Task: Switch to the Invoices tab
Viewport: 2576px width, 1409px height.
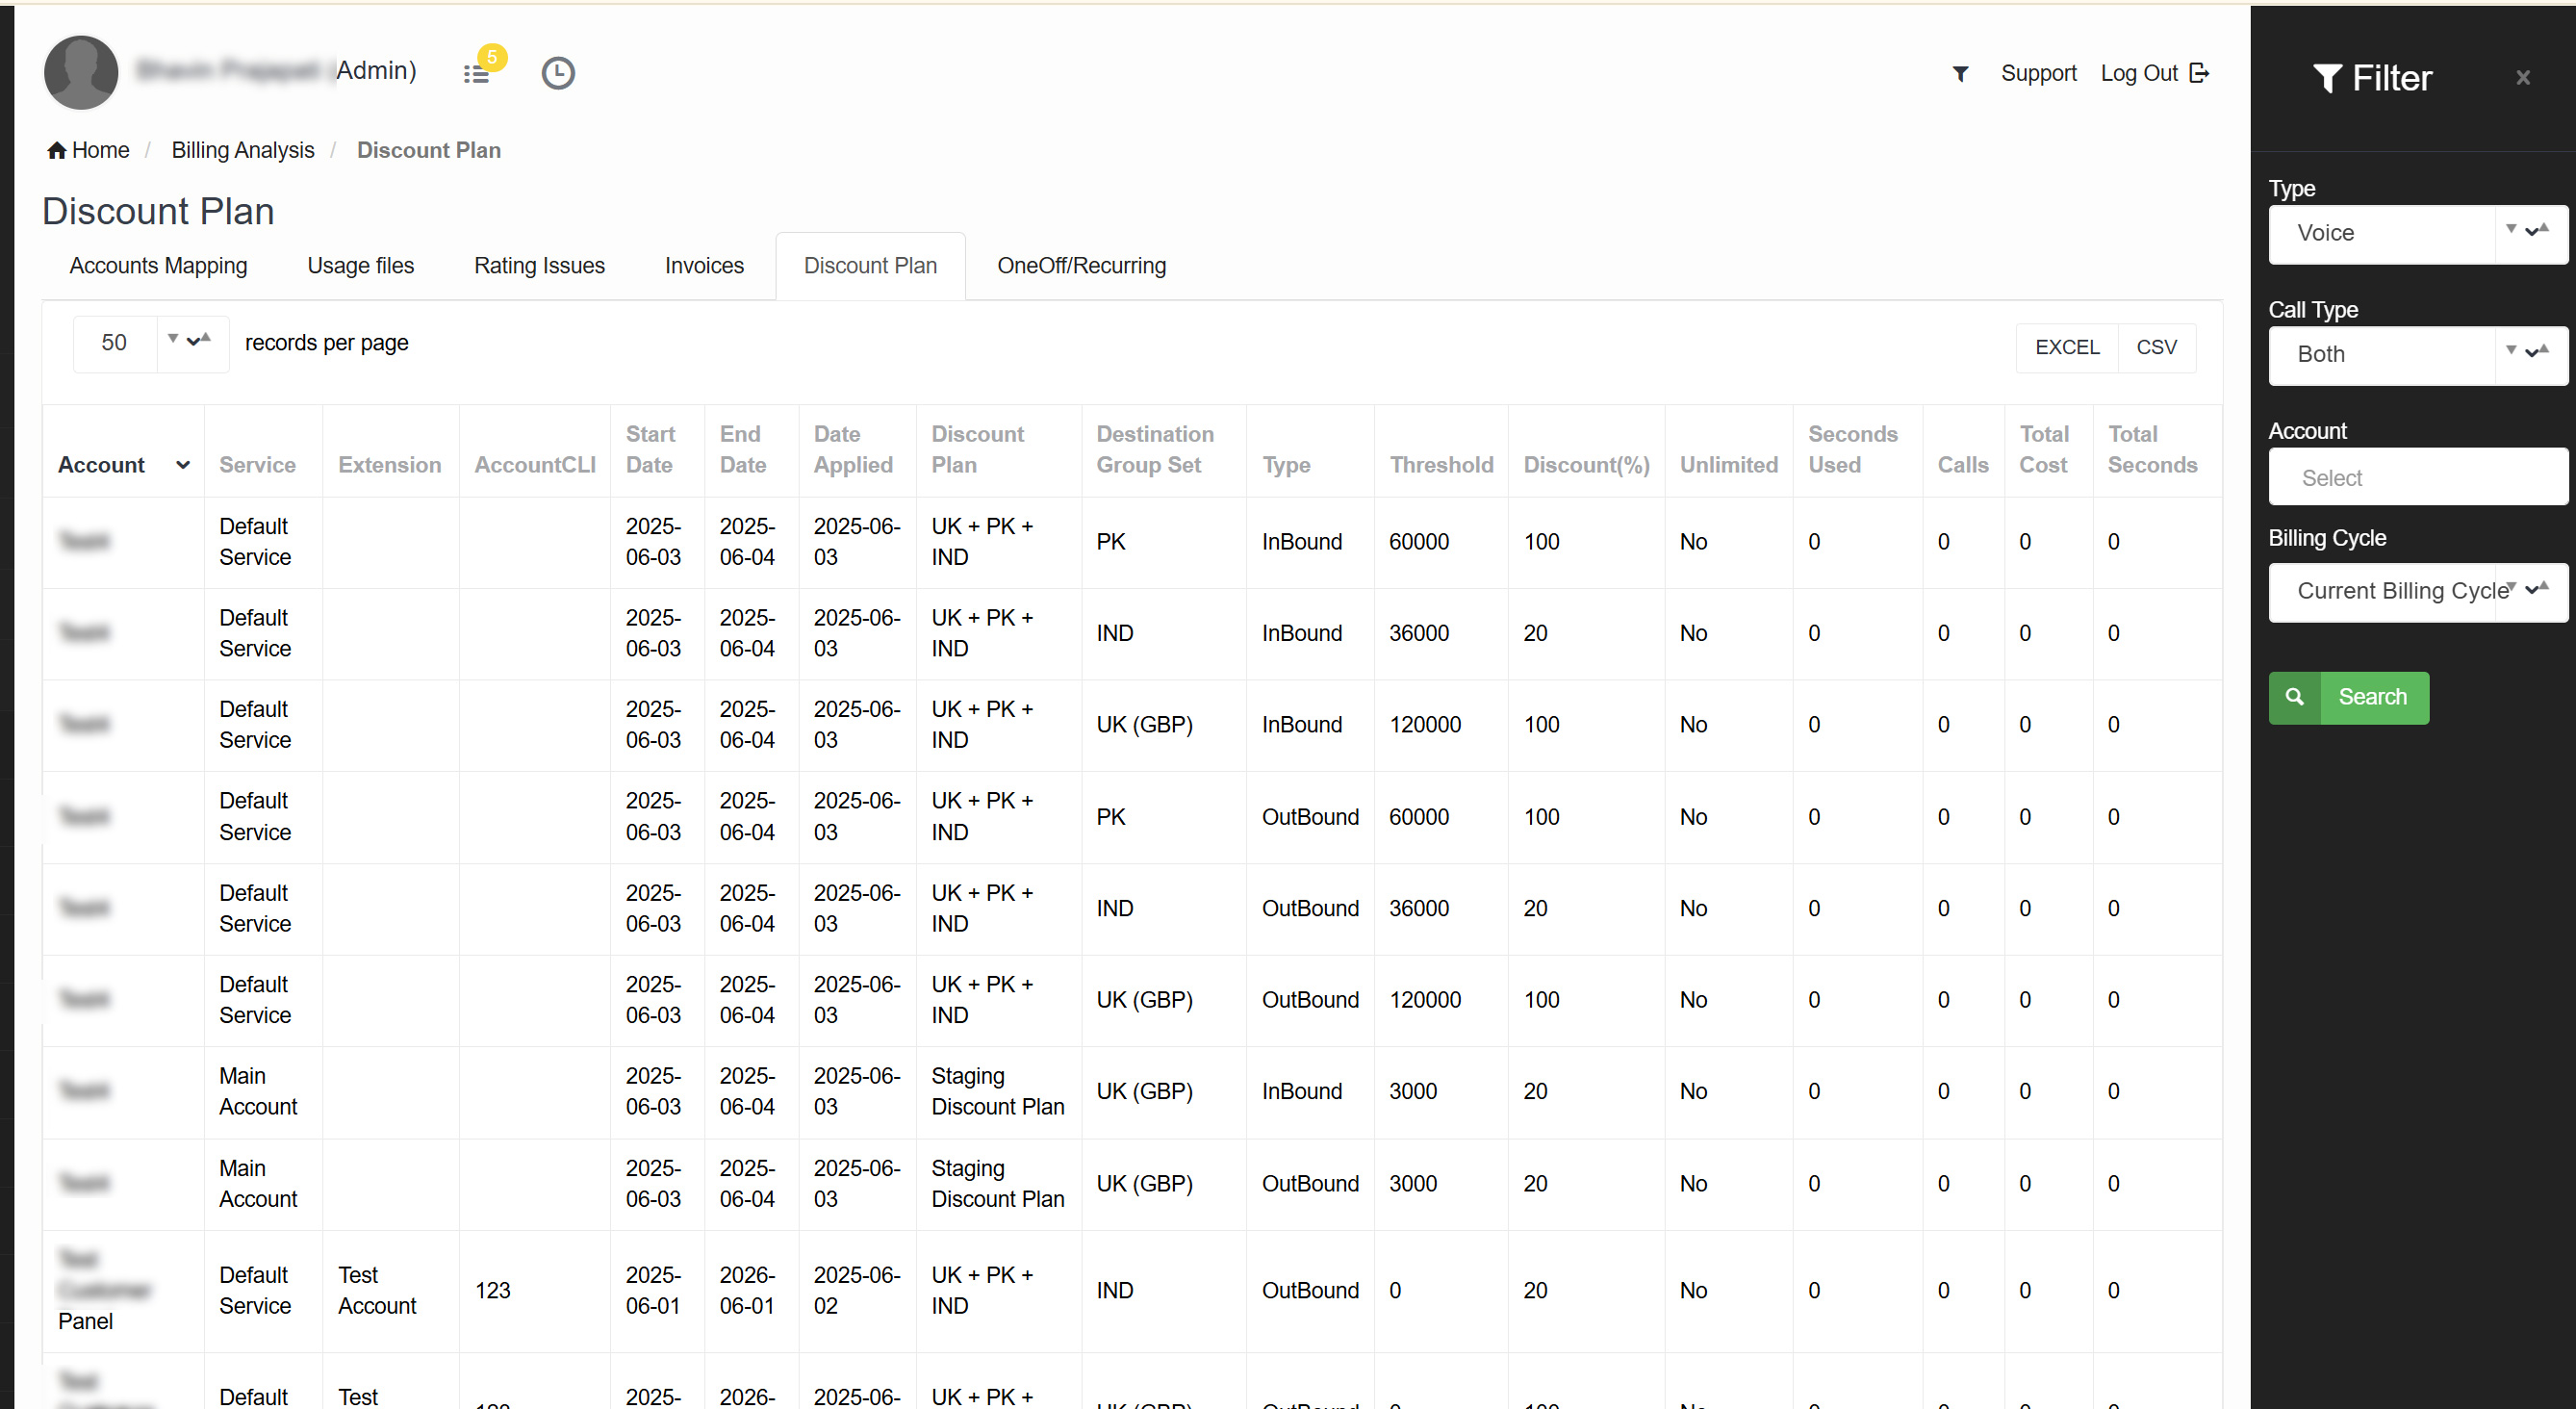Action: click(x=704, y=266)
